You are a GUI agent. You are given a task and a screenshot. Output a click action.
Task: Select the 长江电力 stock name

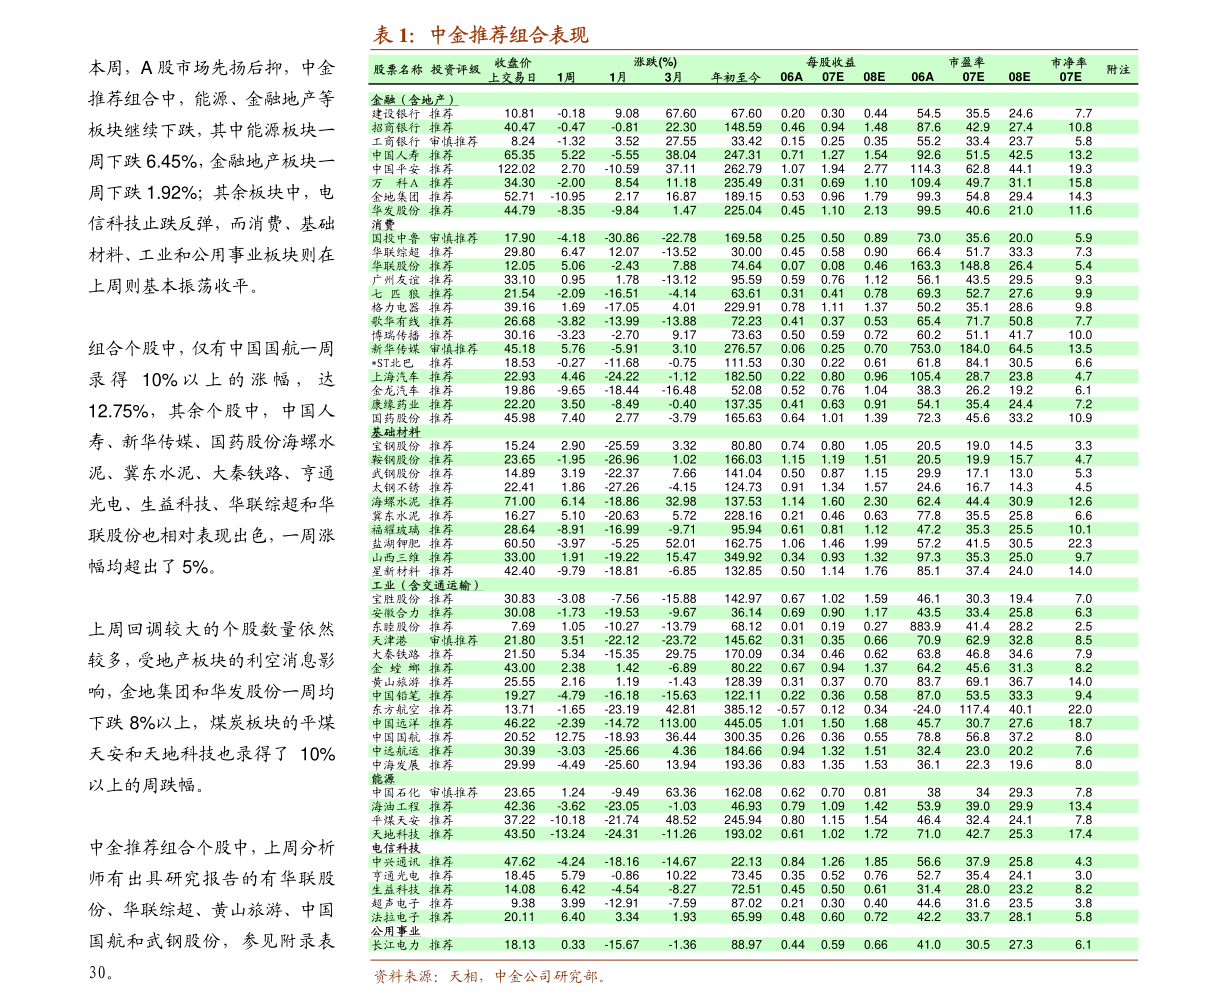point(396,945)
